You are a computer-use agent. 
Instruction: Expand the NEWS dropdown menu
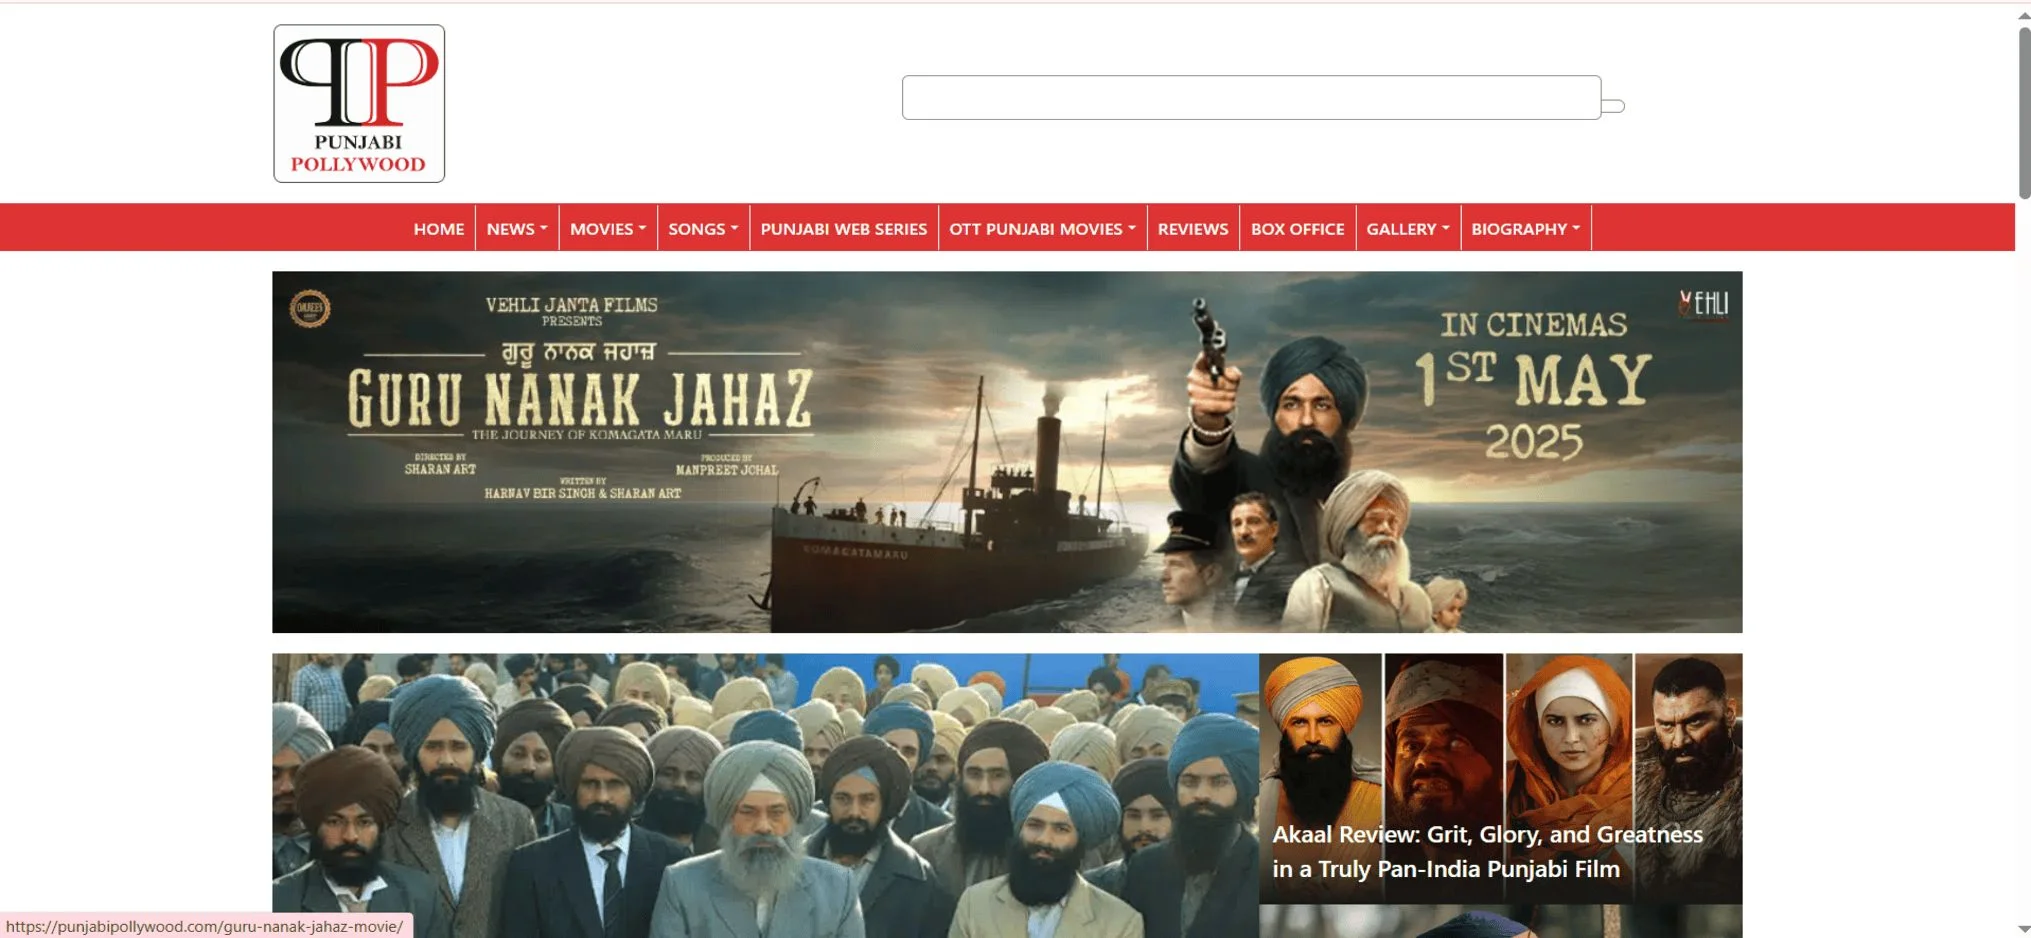pos(517,228)
